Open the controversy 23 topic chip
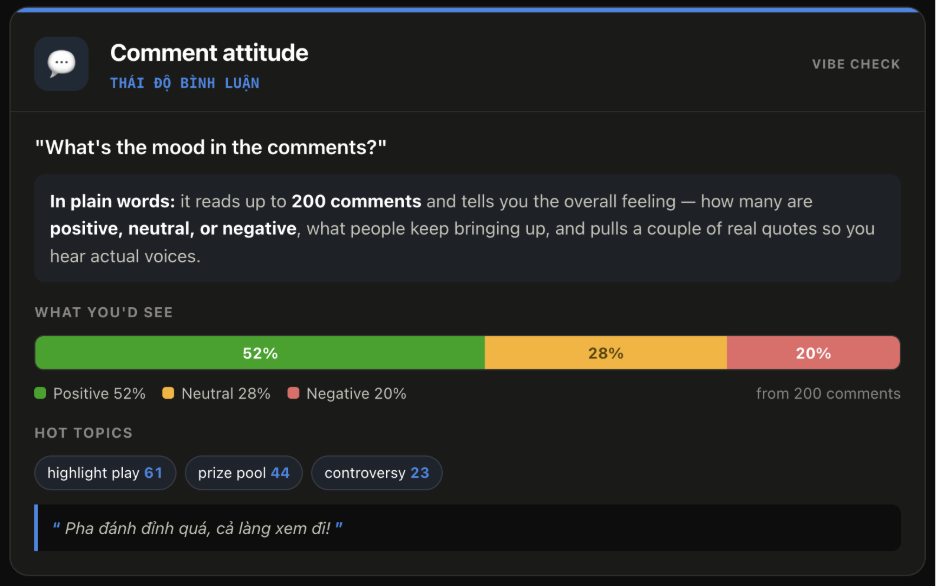The width and height of the screenshot is (936, 586). pos(377,473)
